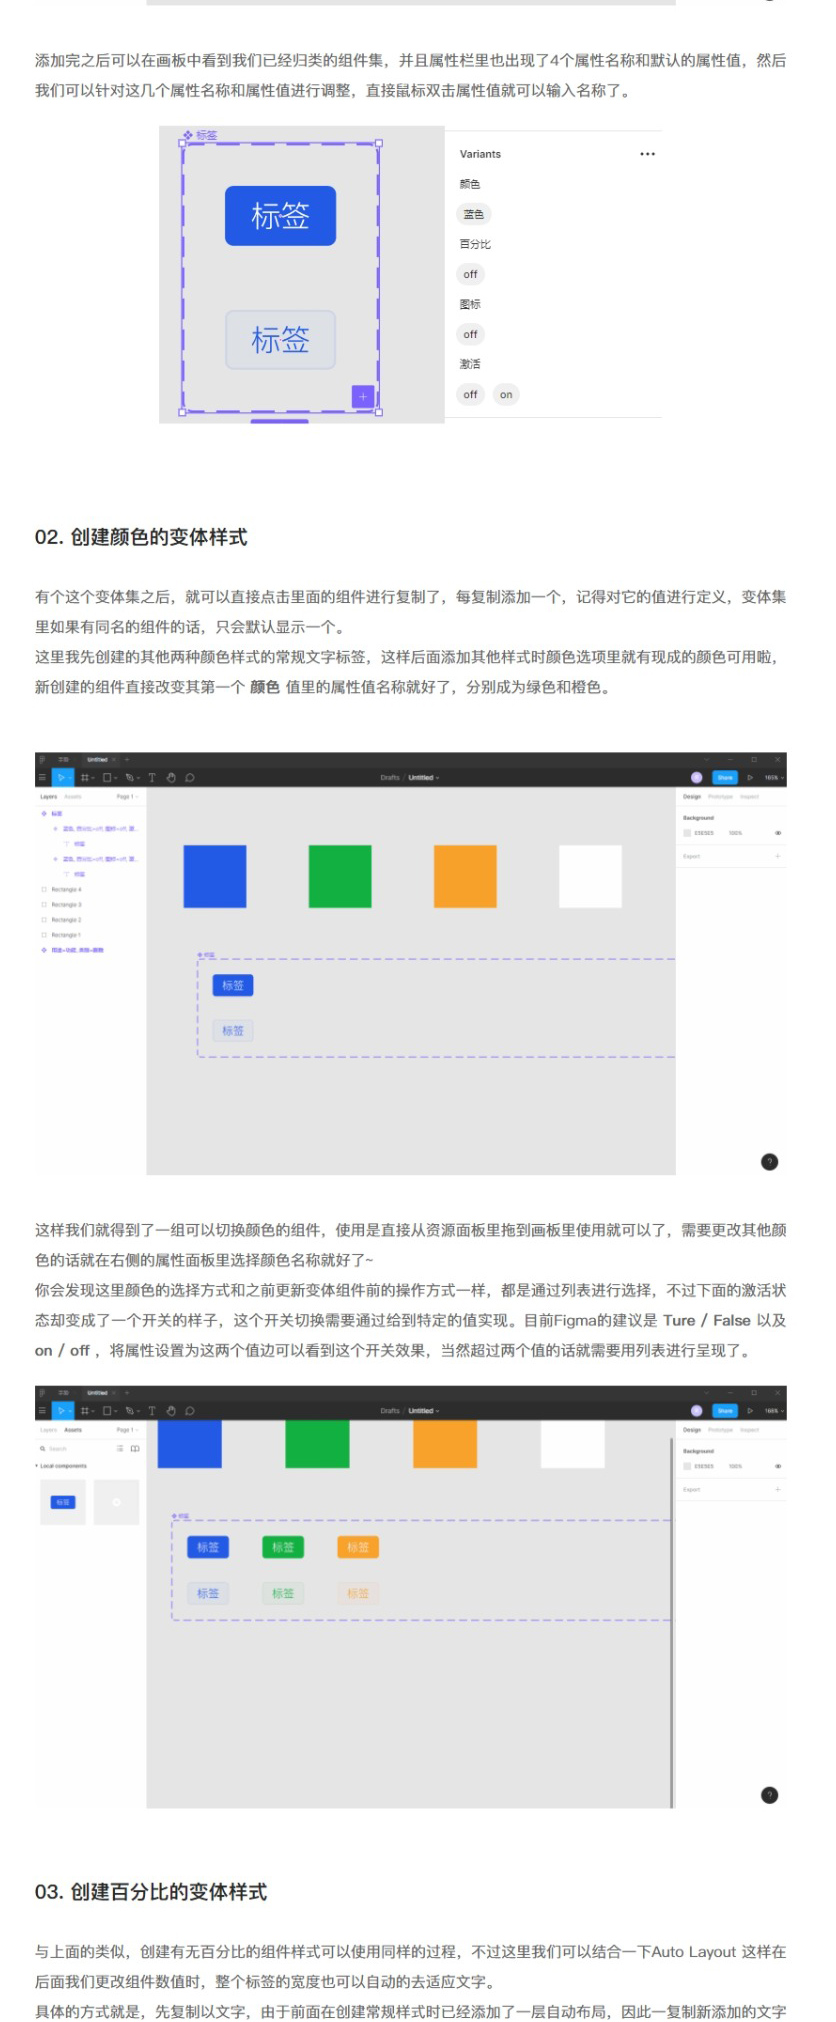
Task: Toggle background visibility eye in first Design panel
Action: pos(778,833)
